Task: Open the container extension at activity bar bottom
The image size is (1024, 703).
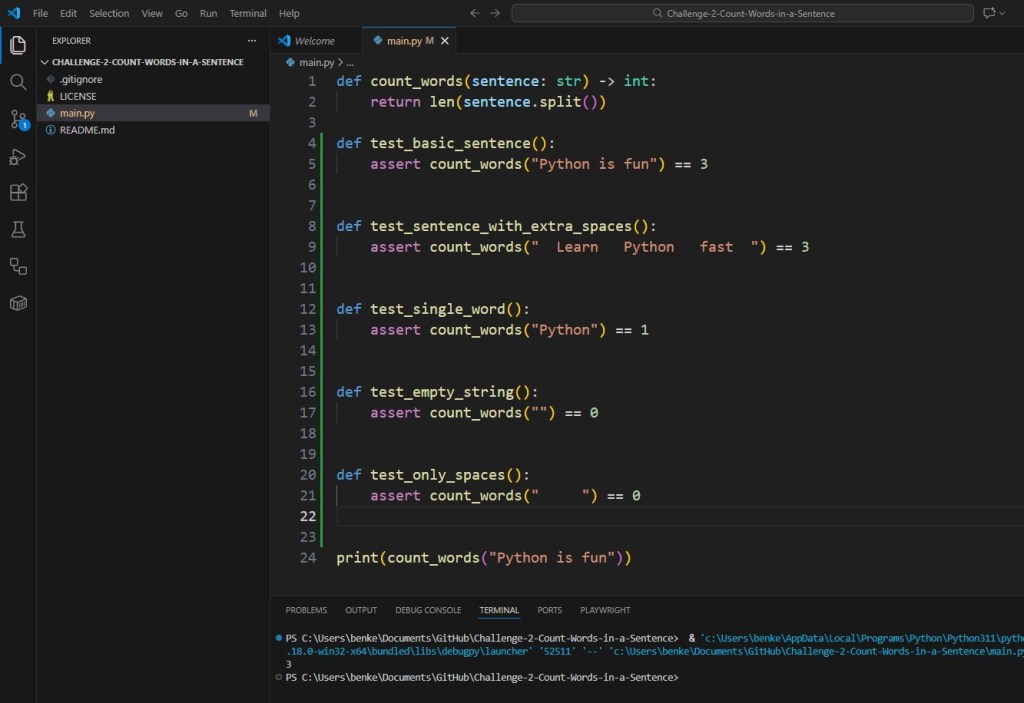Action: point(17,302)
